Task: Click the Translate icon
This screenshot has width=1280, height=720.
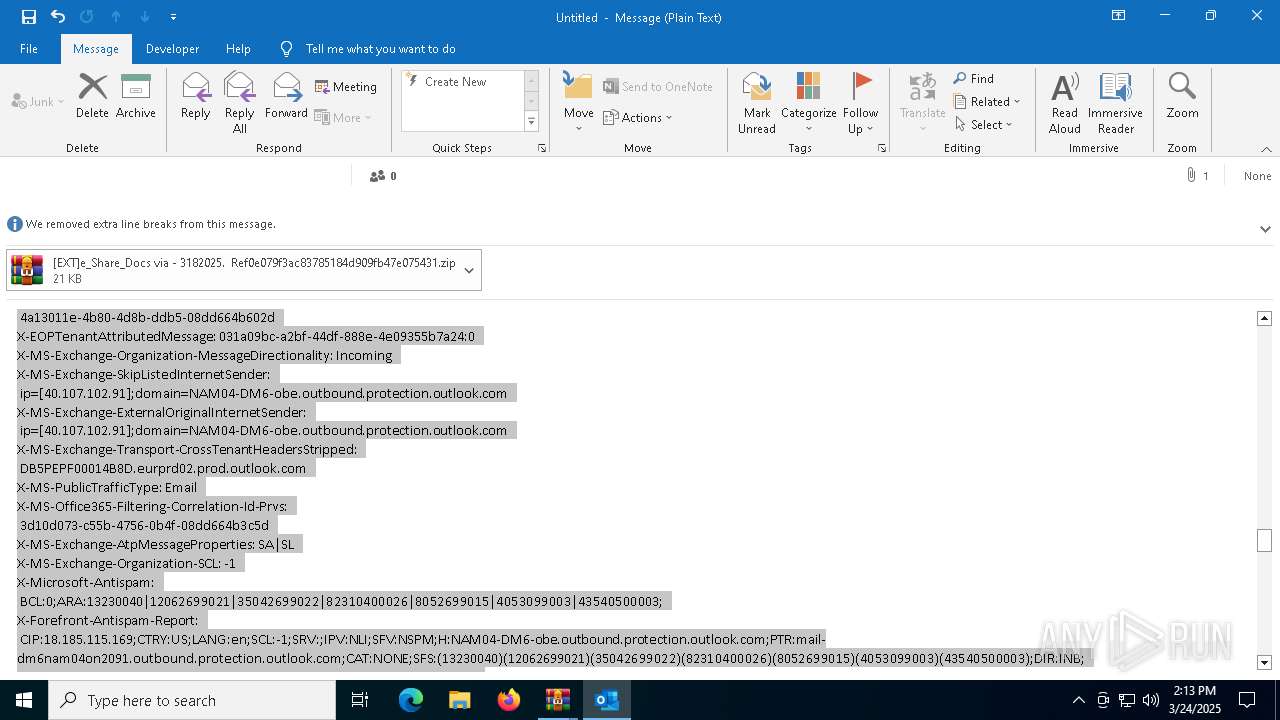Action: (923, 102)
